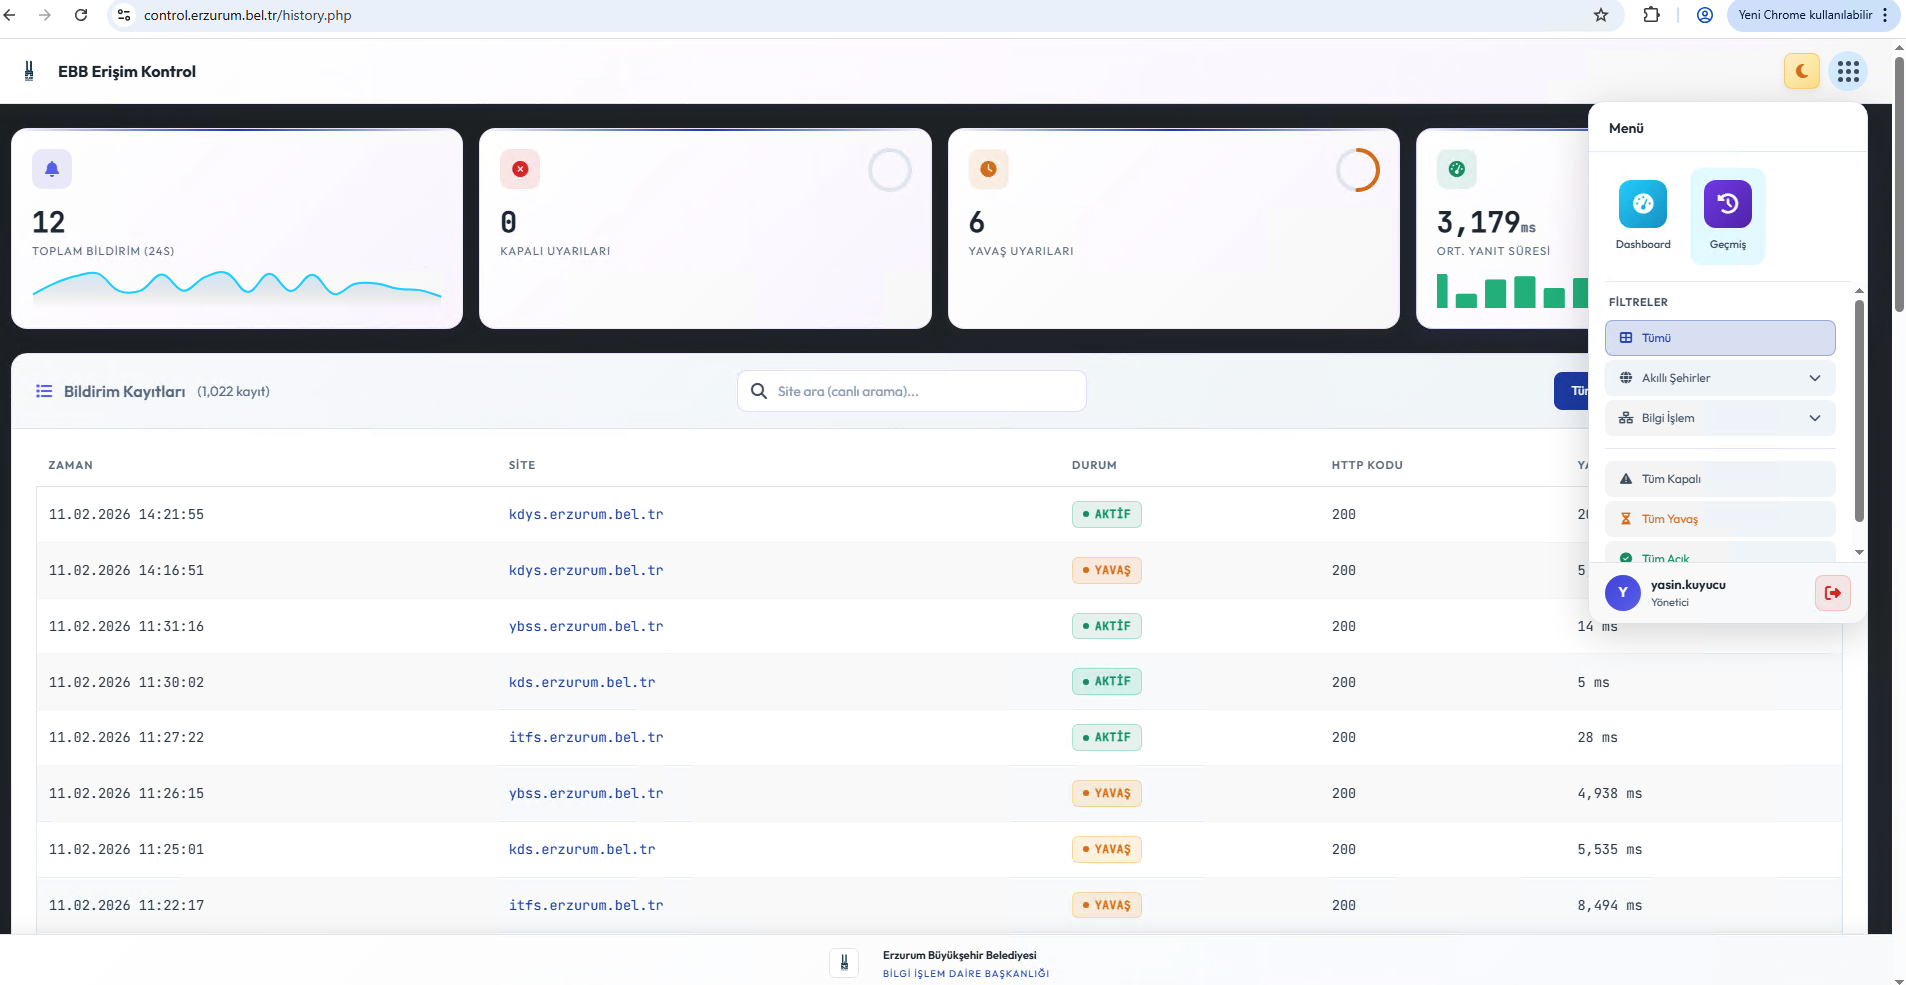Click the menu panel's vertical scrollbar
1906x985 pixels.
point(1858,410)
